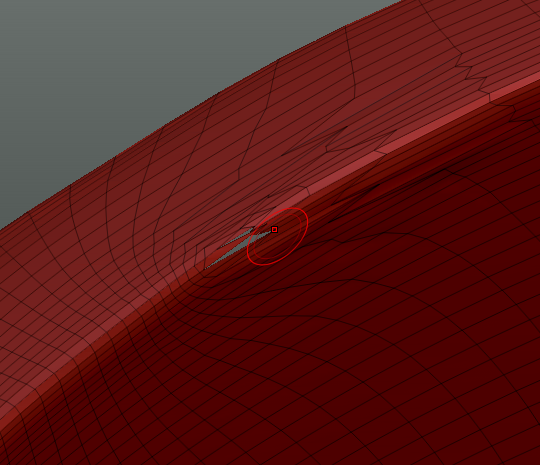The width and height of the screenshot is (540, 465).
Task: Click the thin sliver hole left of cursor
Action: pos(238,239)
